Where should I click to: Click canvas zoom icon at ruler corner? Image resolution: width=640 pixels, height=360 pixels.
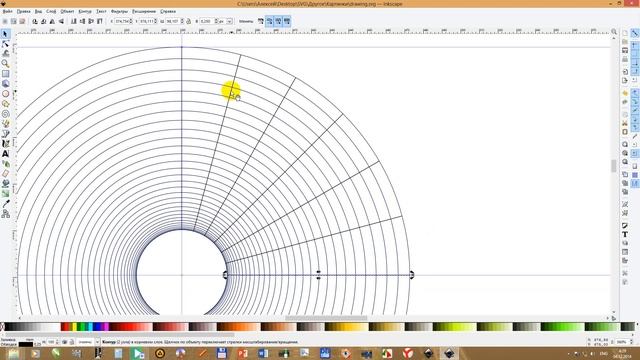pyautogui.click(x=614, y=32)
